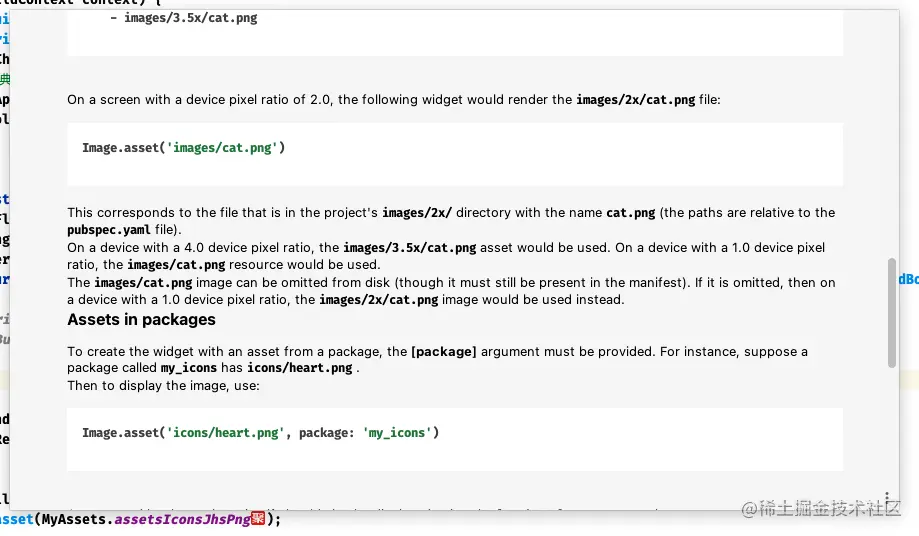
Task: Click "package:" parameter name in the code snippet
Action: pyautogui.click(x=327, y=433)
